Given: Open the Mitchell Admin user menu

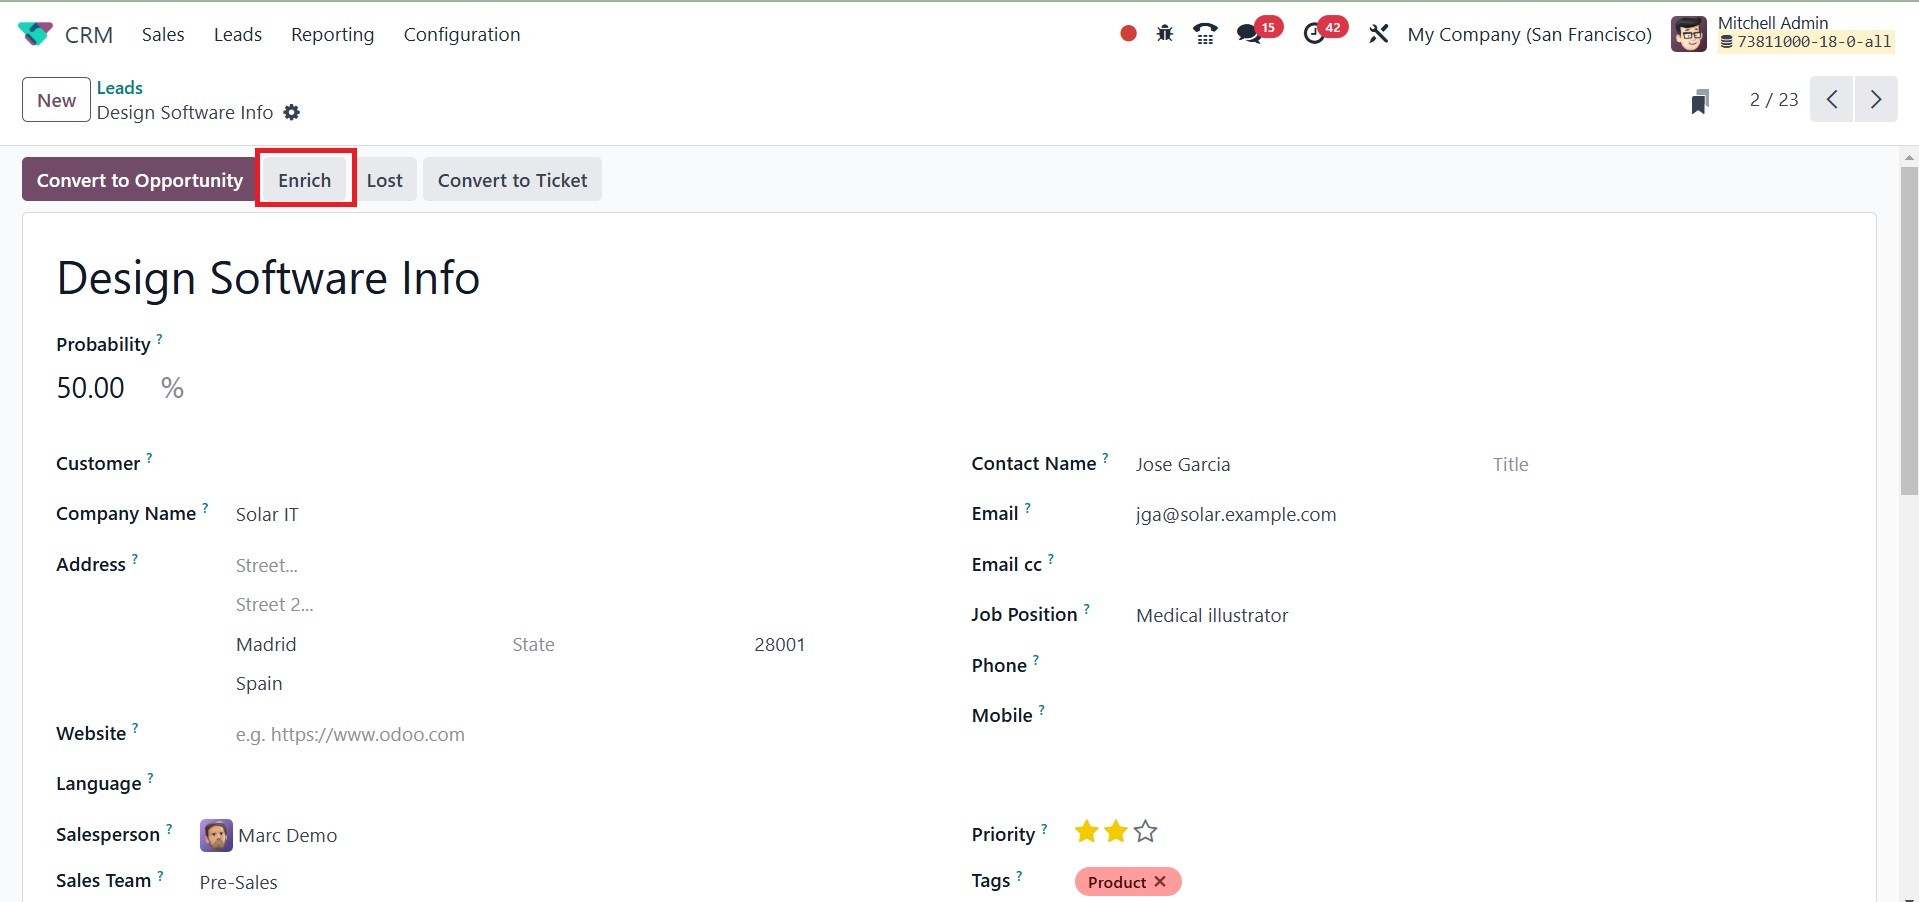Looking at the screenshot, I should pyautogui.click(x=1784, y=34).
